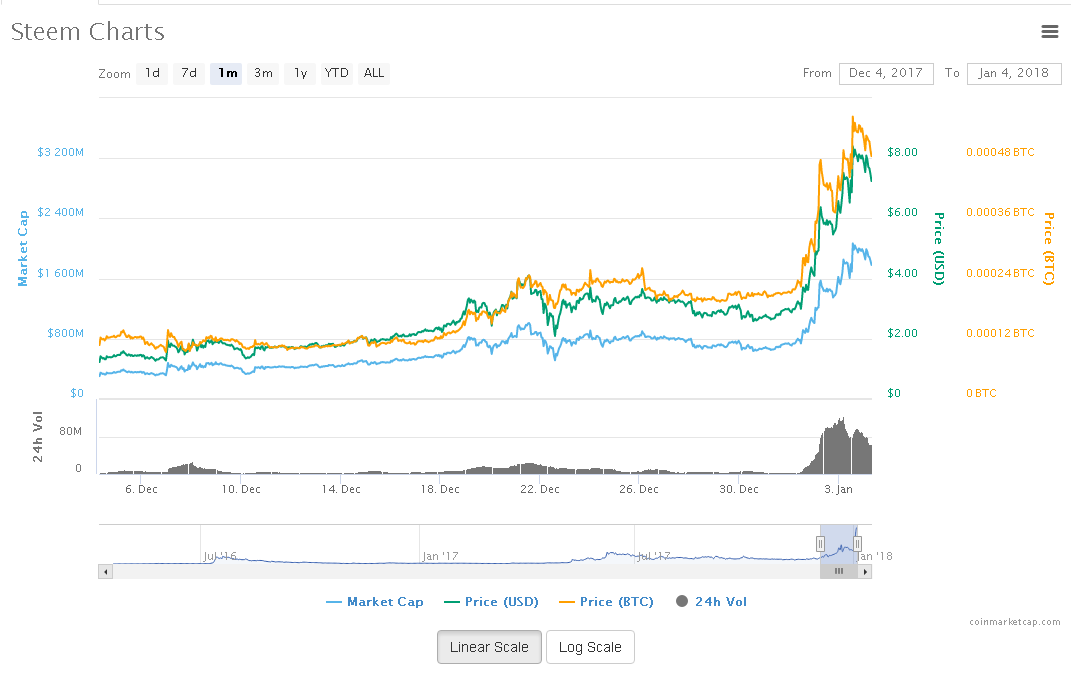
Task: Click the navigator scroll left arrow
Action: [105, 572]
